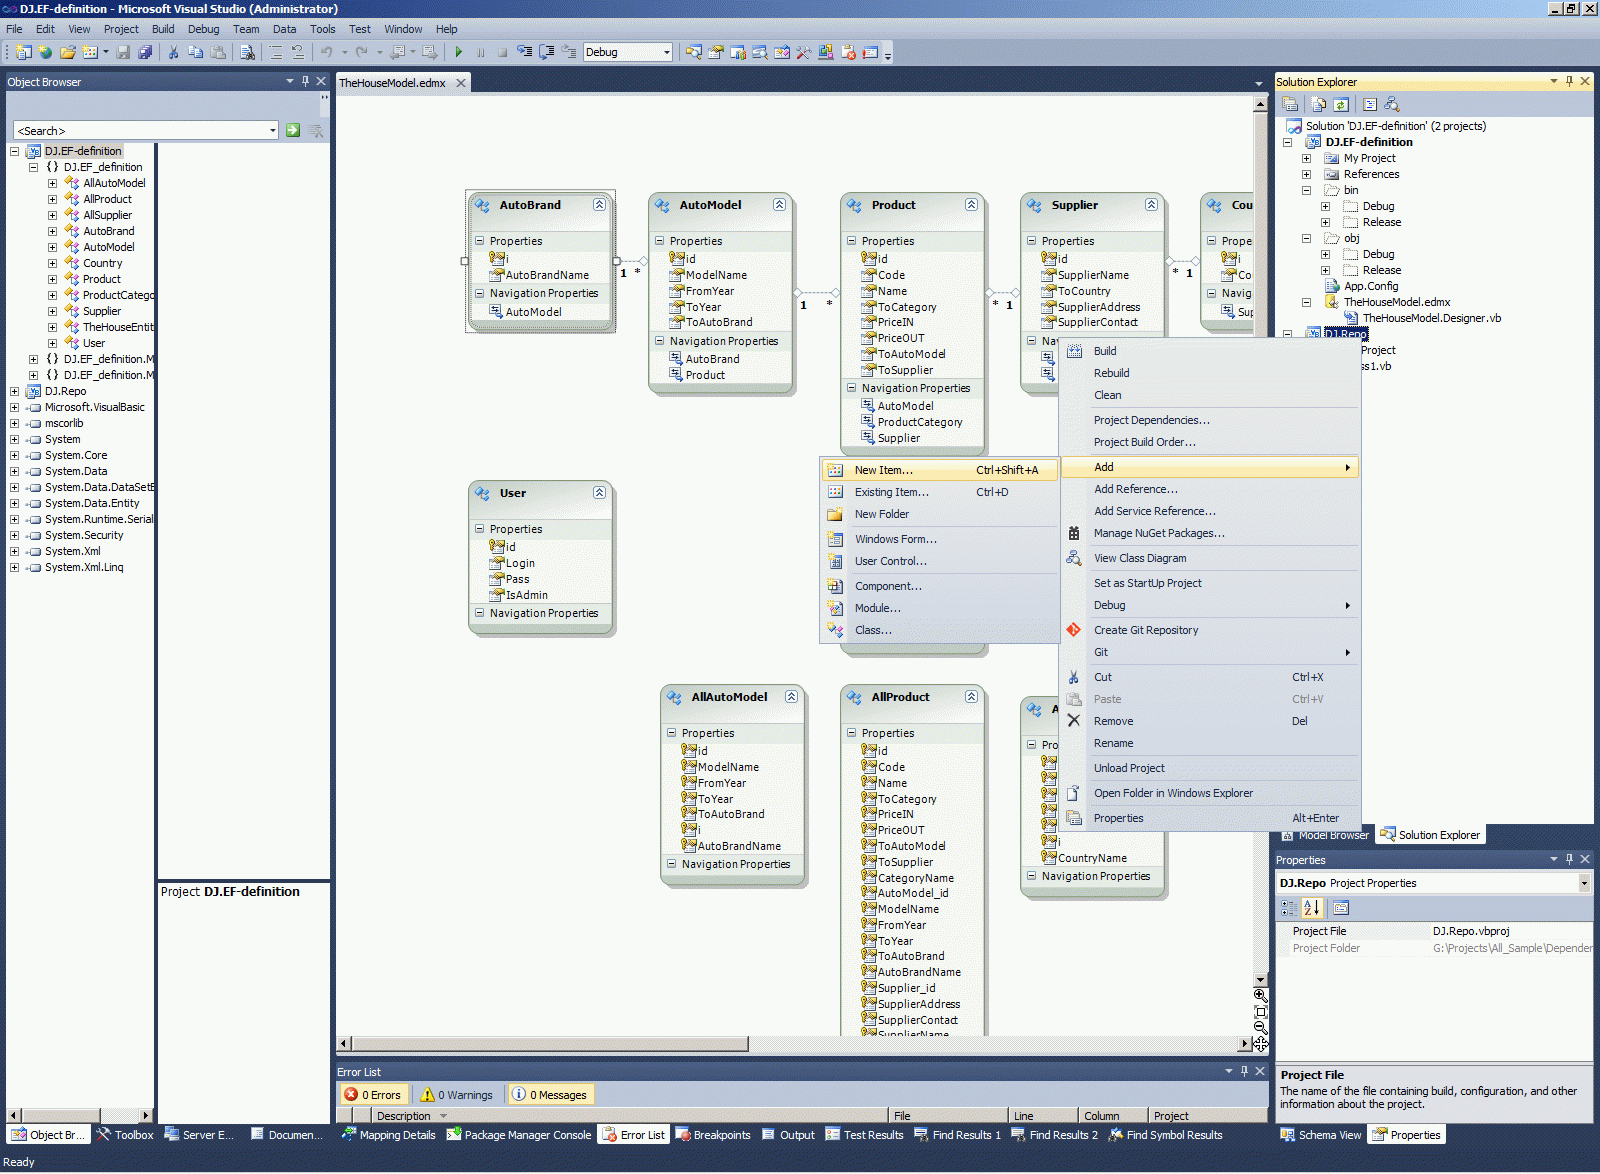Click the Save All toolbar icon

click(x=145, y=52)
